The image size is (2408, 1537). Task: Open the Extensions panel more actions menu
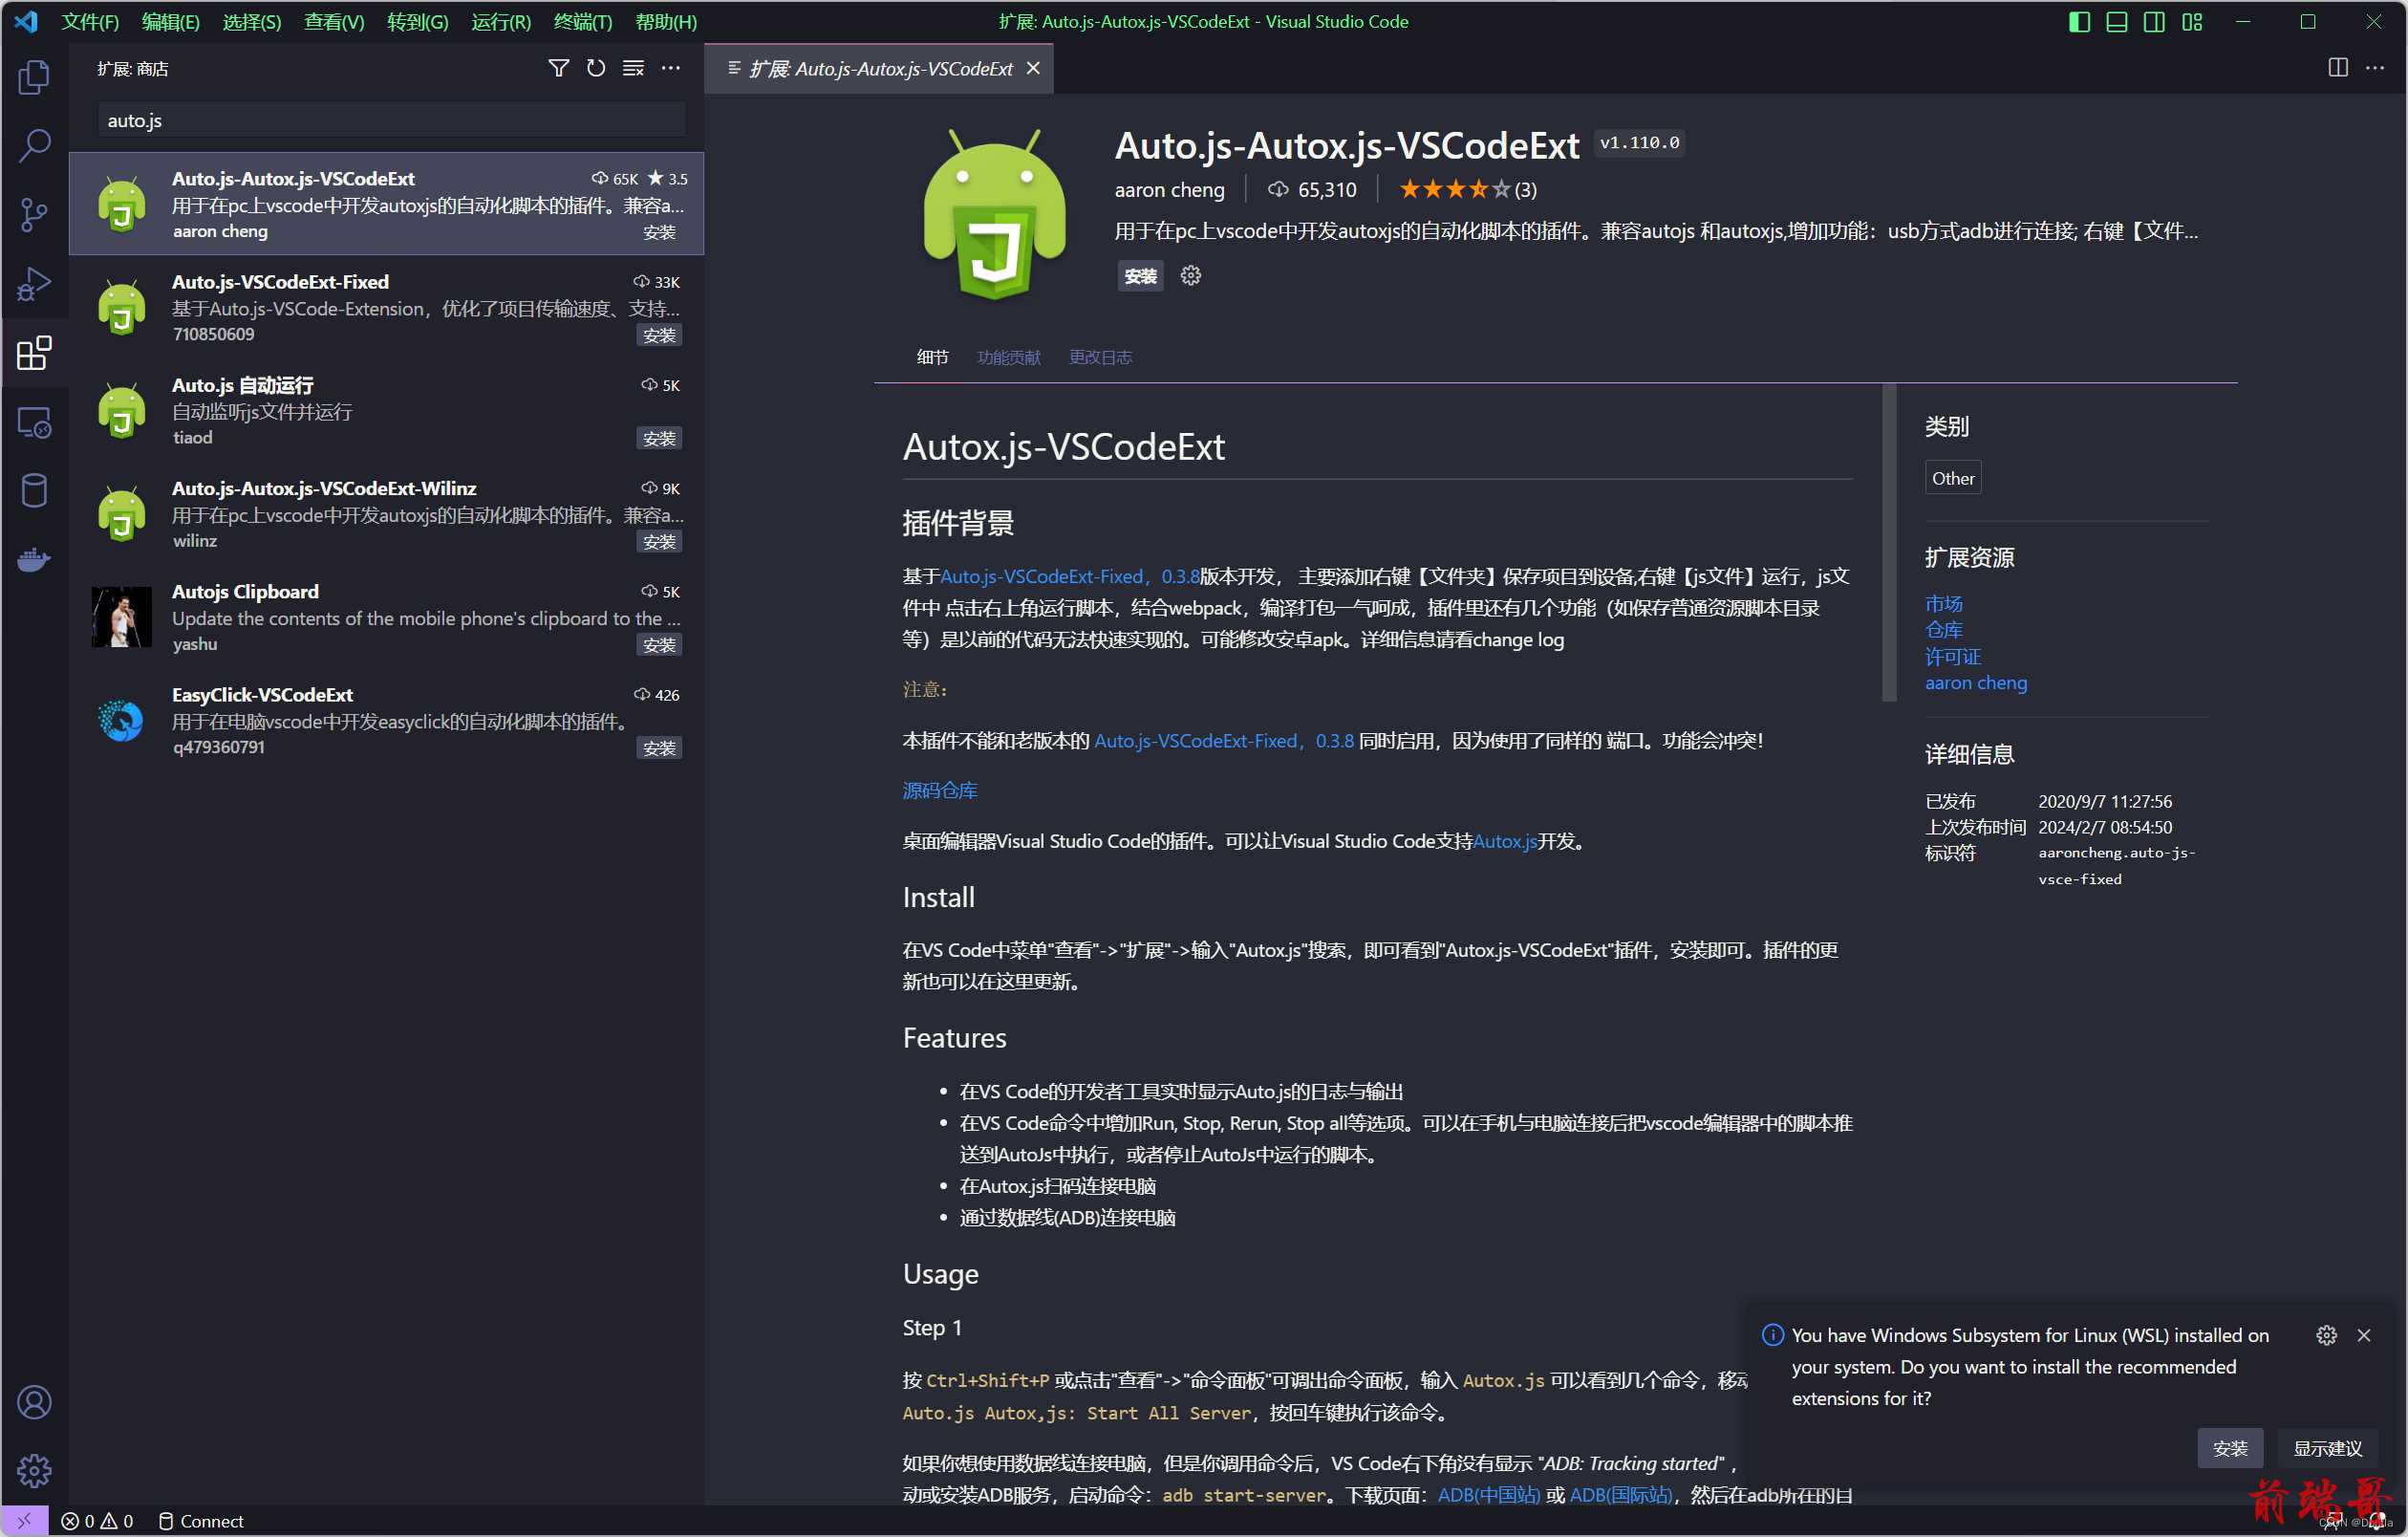point(671,68)
